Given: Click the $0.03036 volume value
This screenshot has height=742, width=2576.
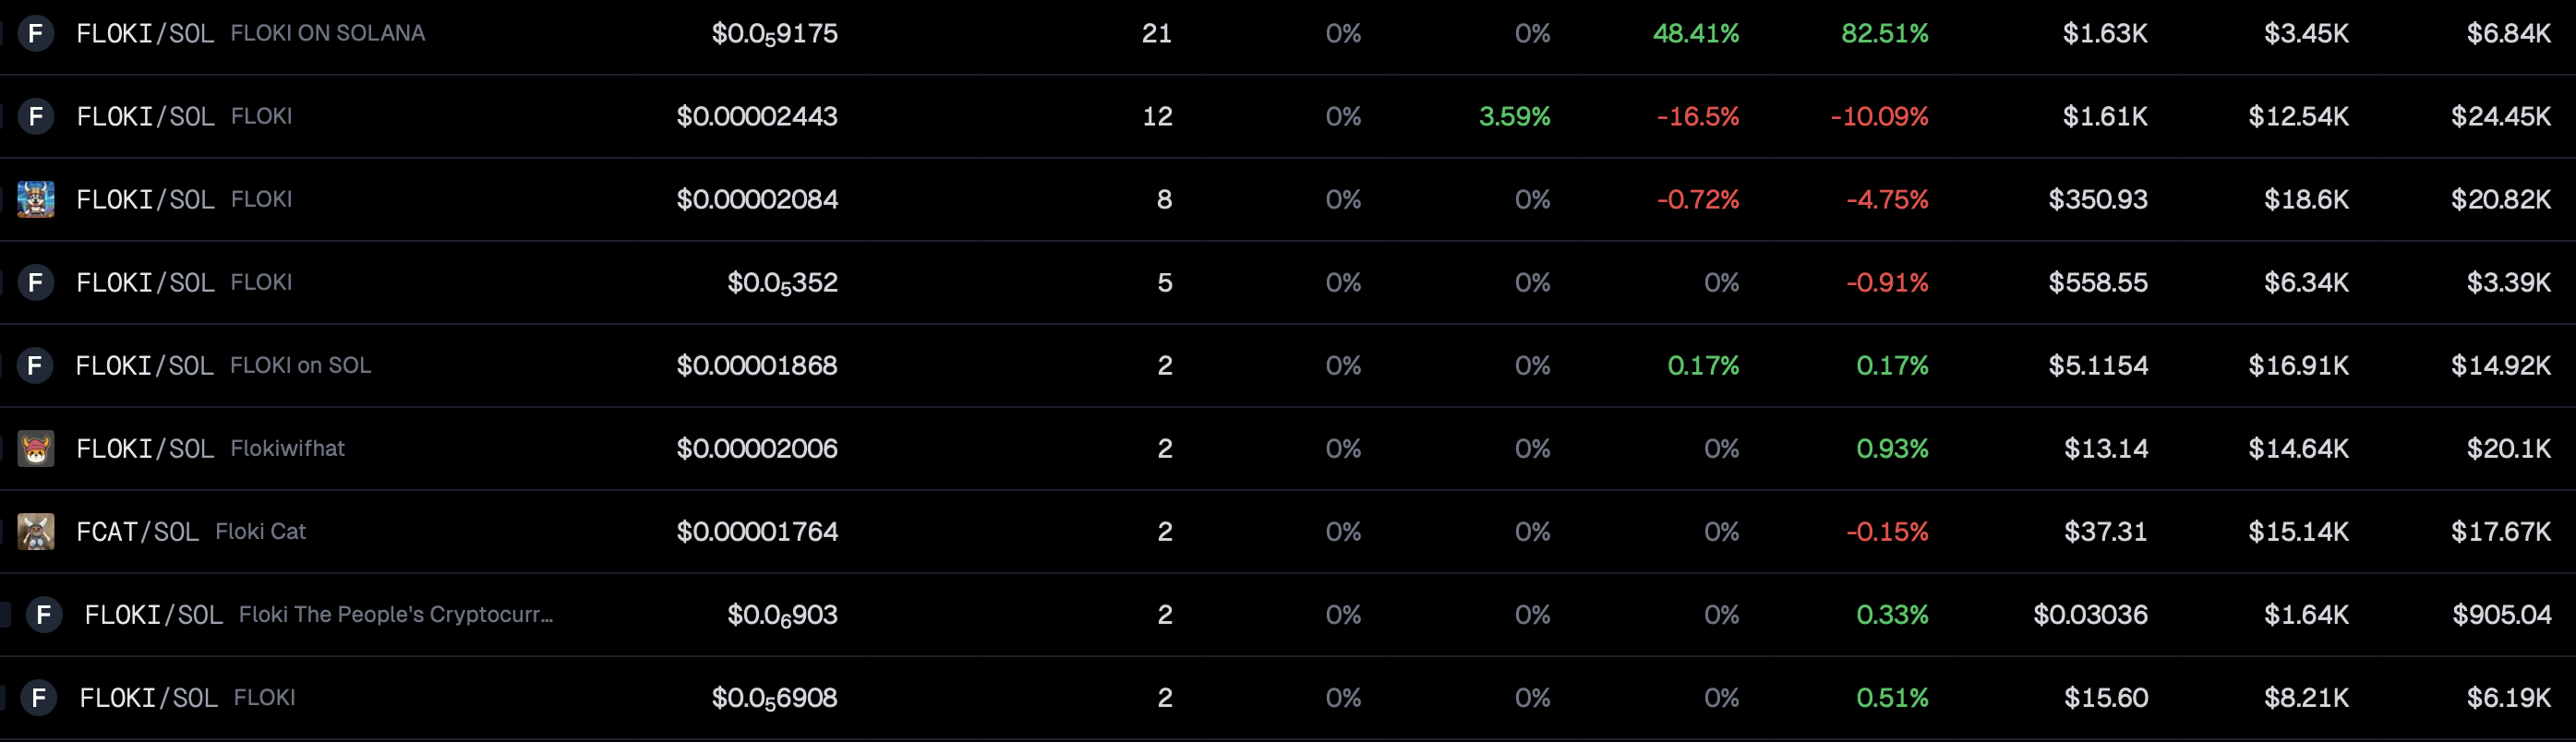Looking at the screenshot, I should pos(2091,615).
